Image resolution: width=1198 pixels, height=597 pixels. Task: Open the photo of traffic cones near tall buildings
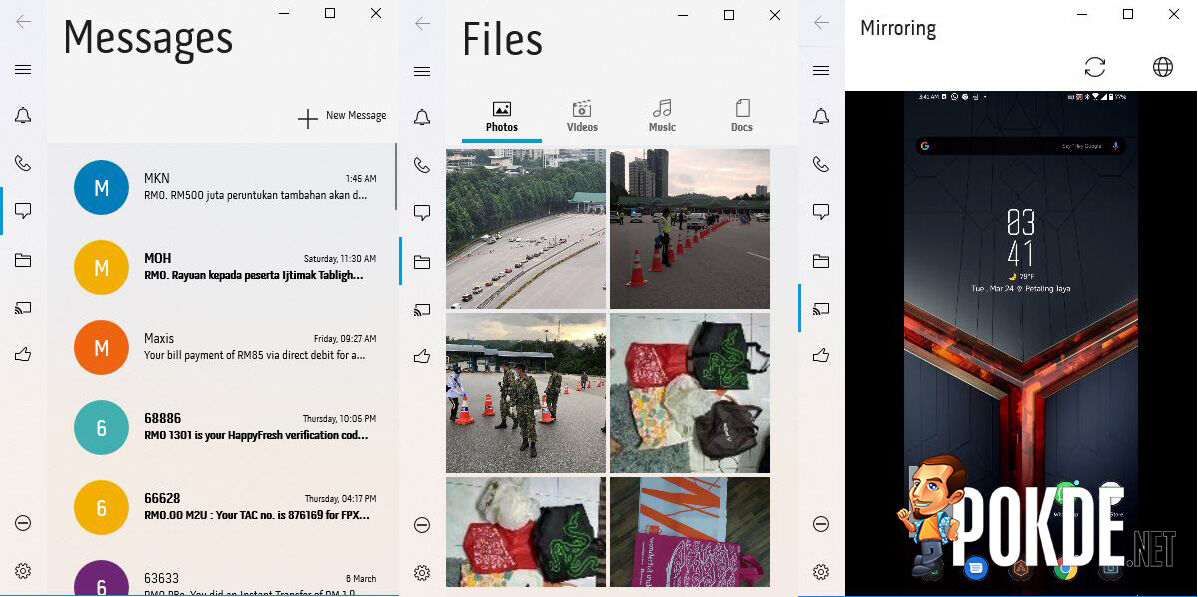[x=690, y=229]
